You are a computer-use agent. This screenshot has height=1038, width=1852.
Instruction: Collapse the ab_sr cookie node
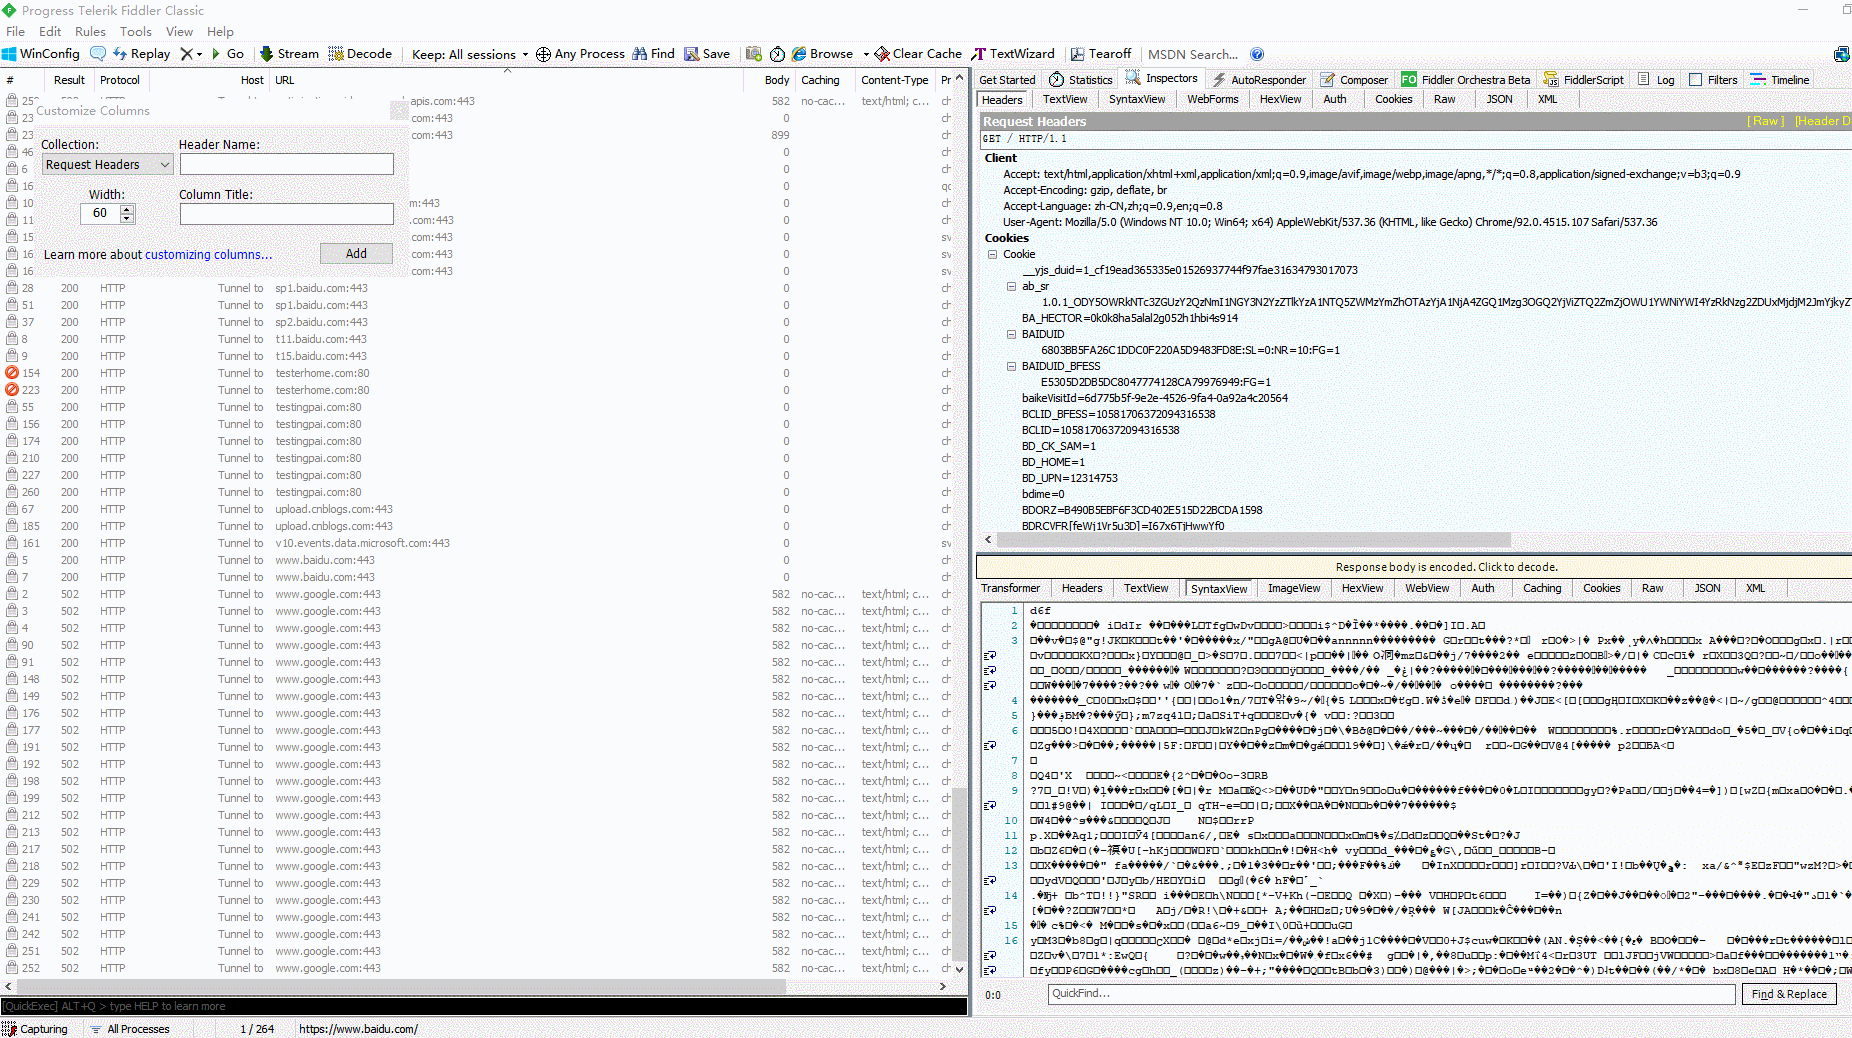point(1011,286)
